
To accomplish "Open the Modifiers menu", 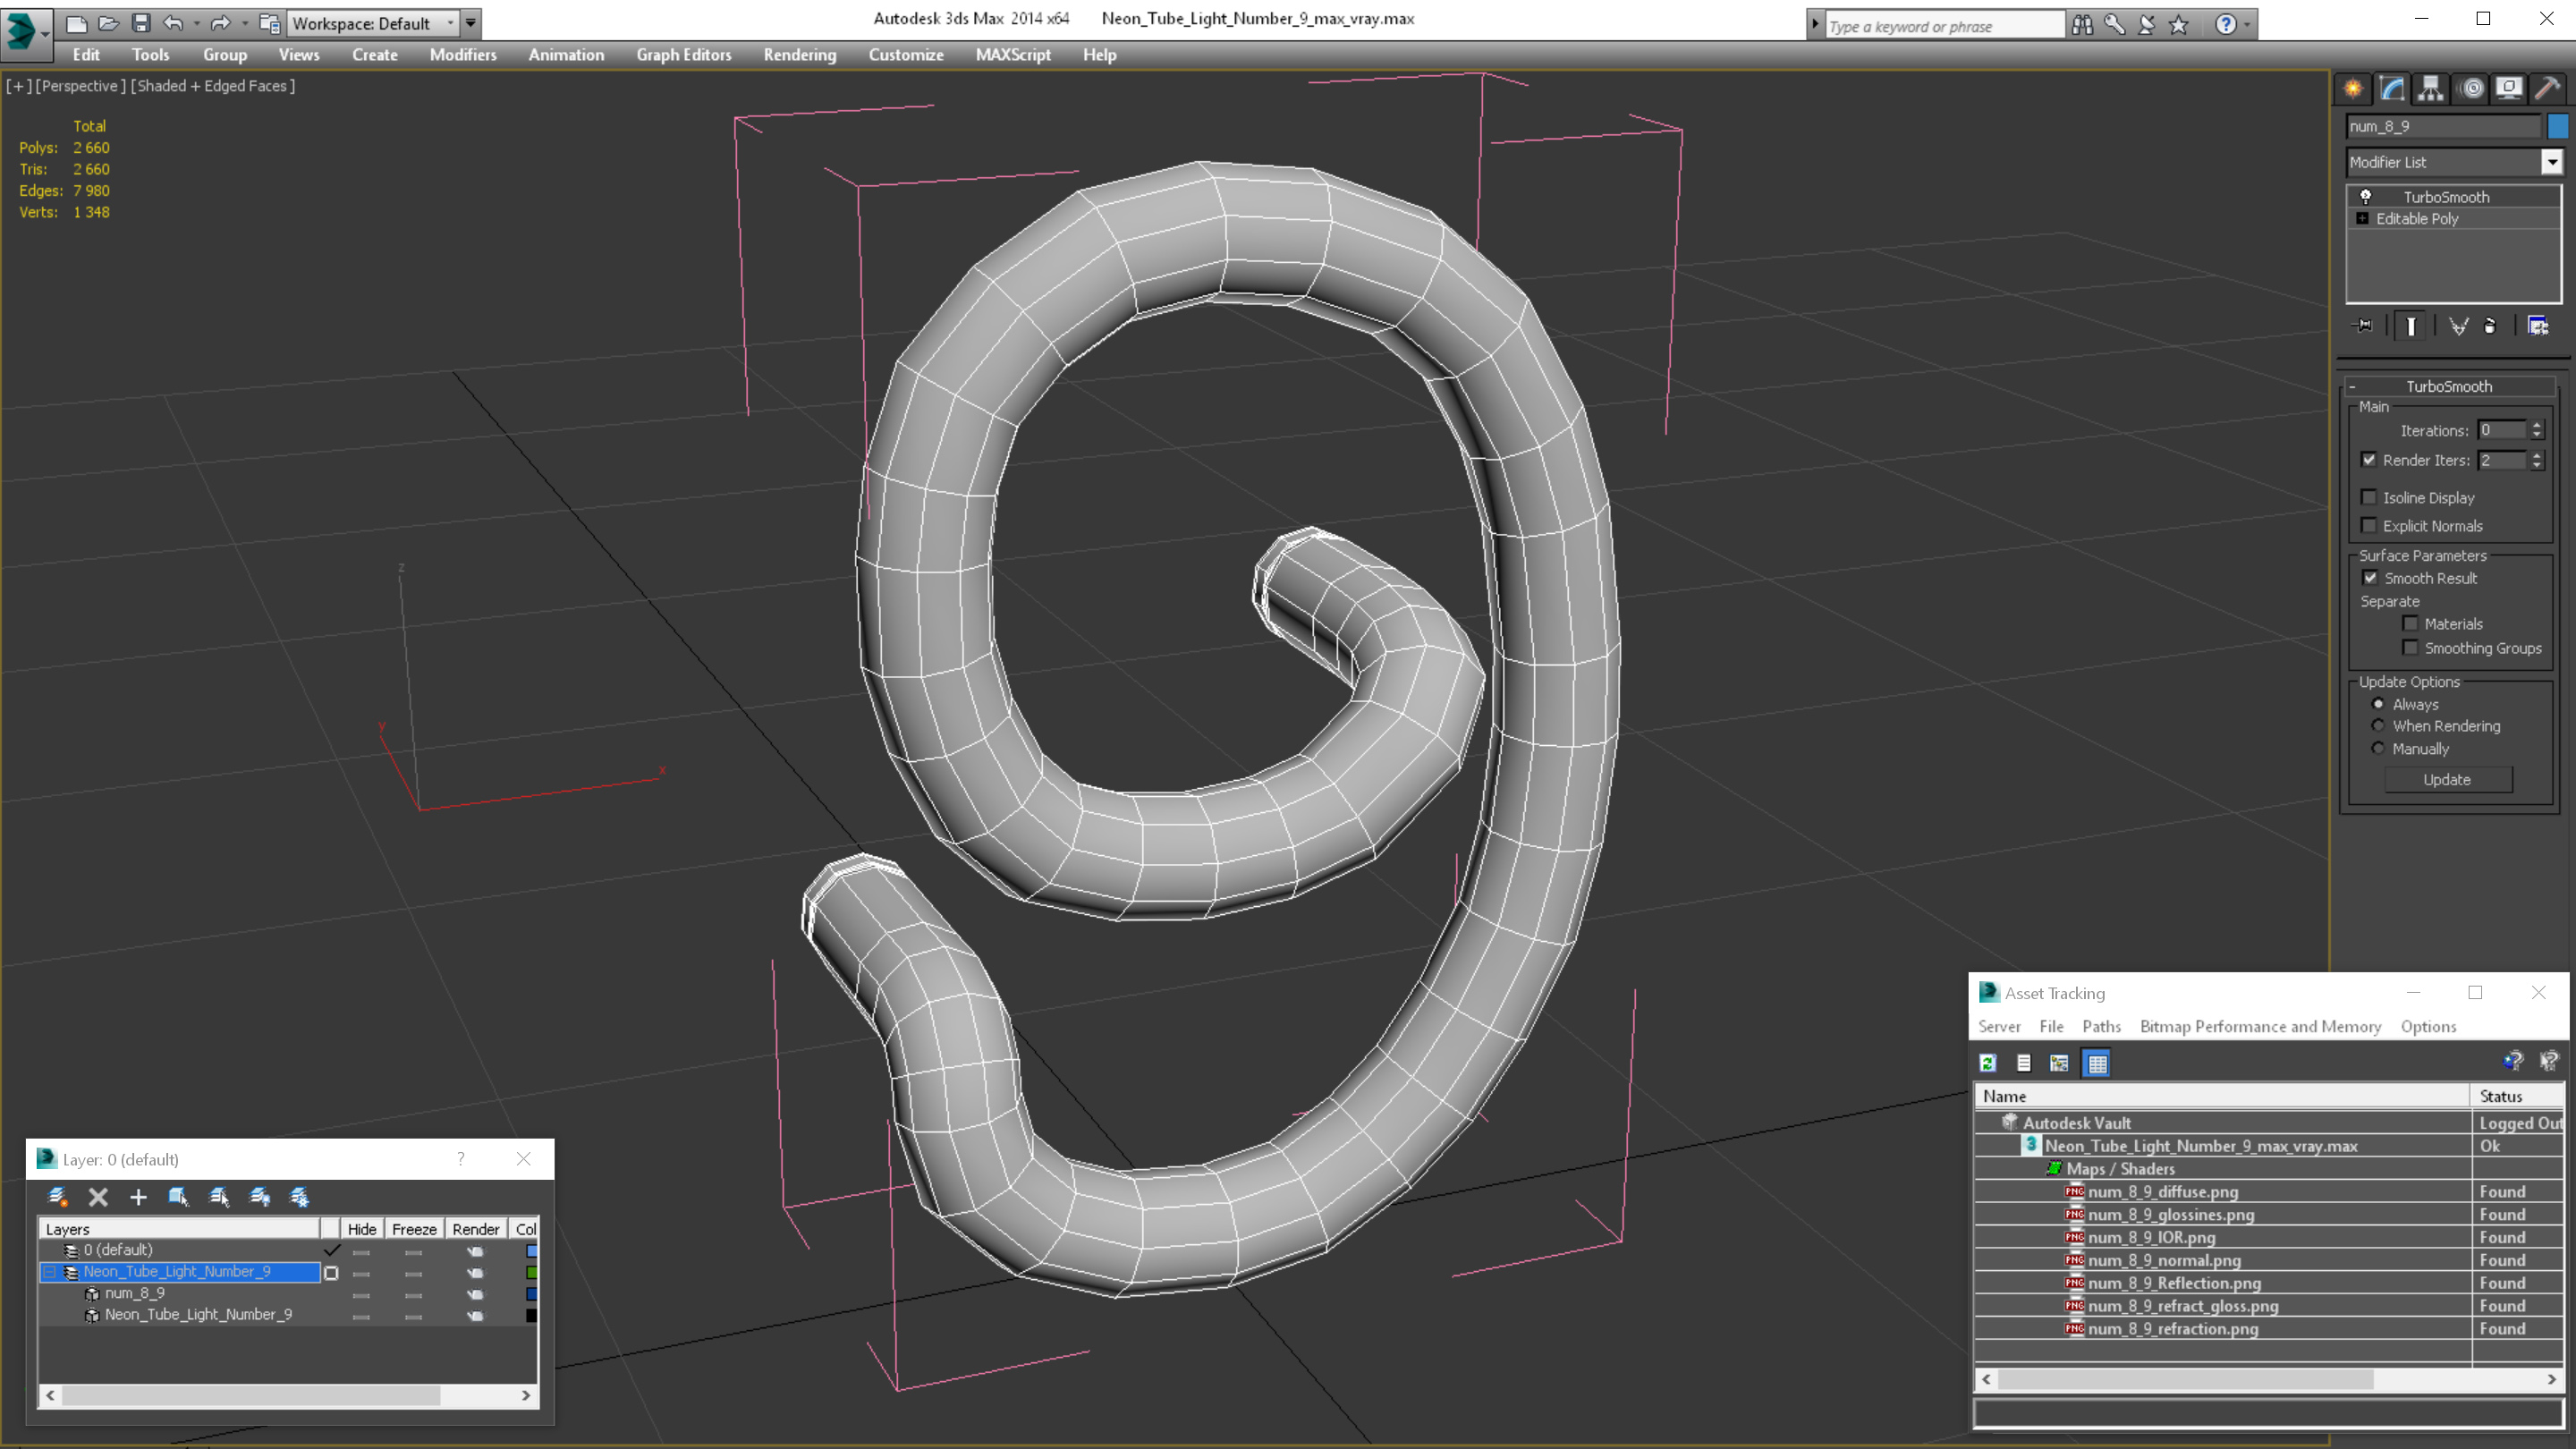I will (x=463, y=55).
